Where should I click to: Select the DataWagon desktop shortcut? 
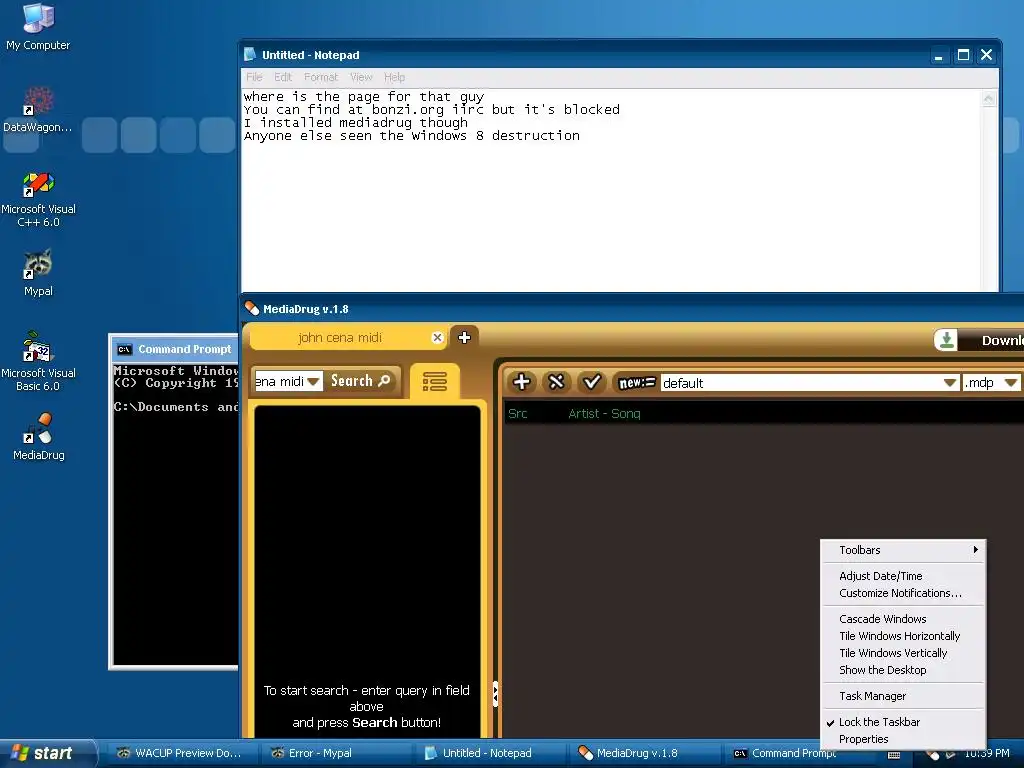(38, 110)
